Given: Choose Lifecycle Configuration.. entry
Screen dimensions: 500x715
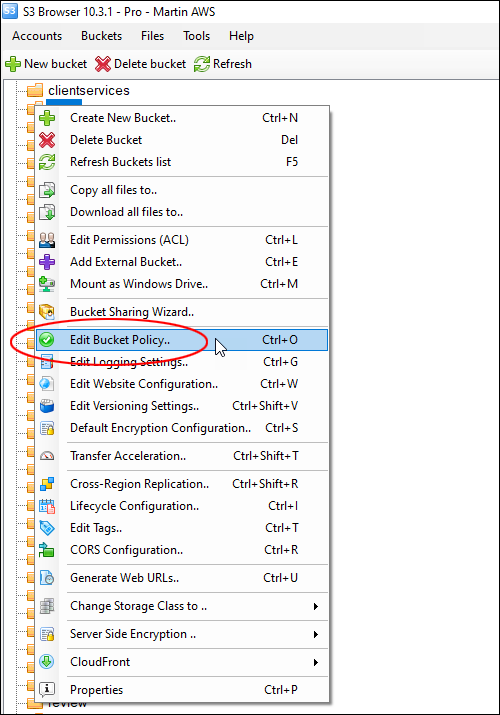Looking at the screenshot, I should click(x=182, y=506).
